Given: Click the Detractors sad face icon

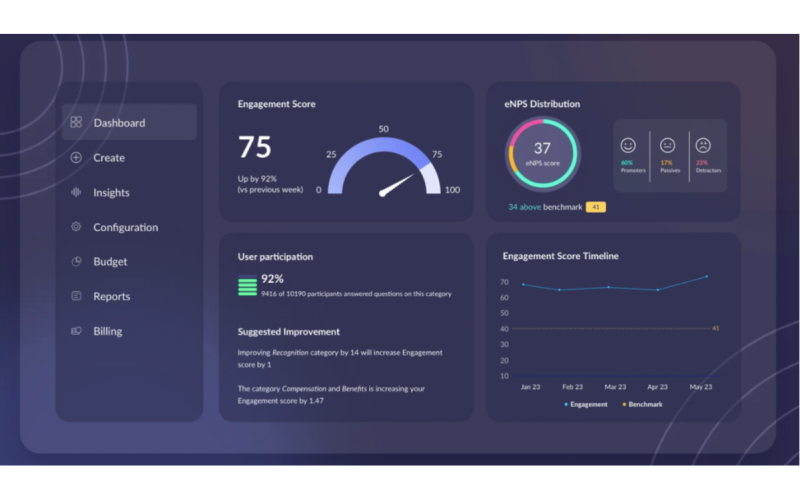Looking at the screenshot, I should pos(703,145).
